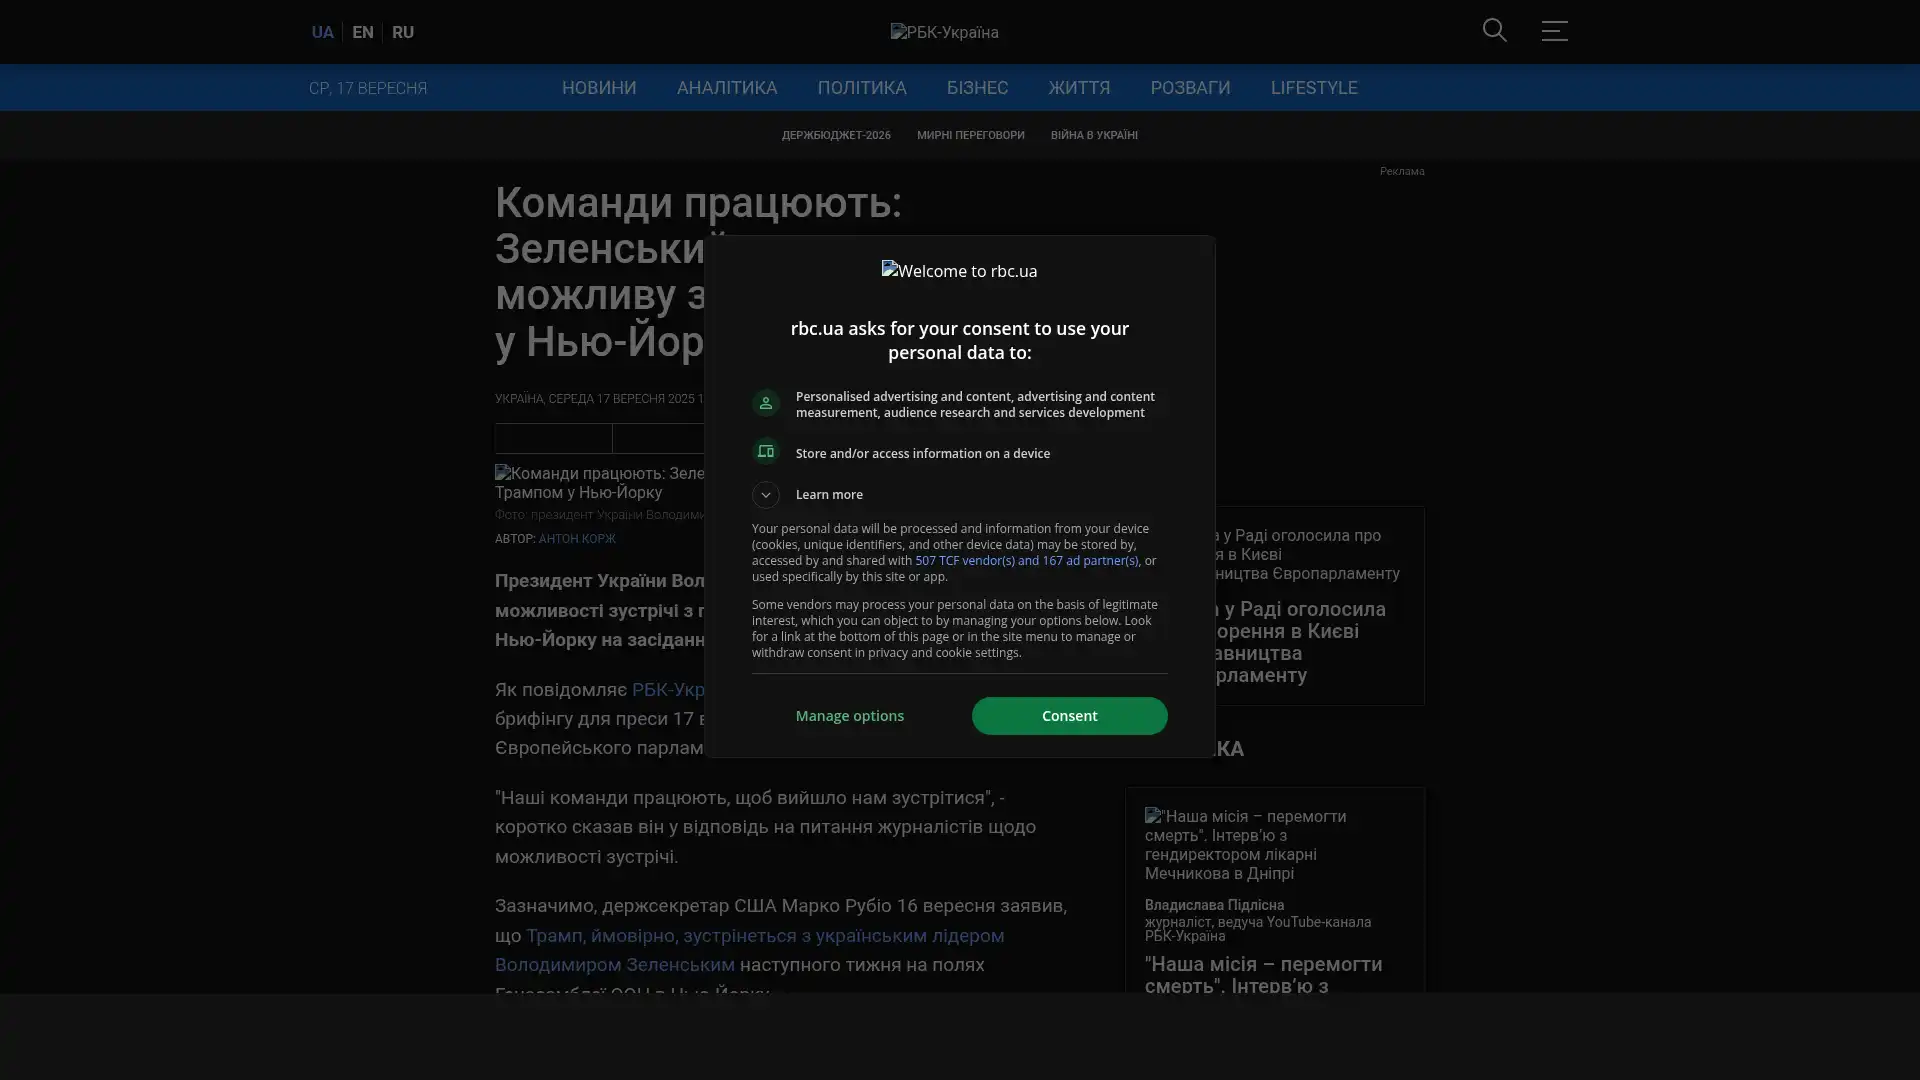Go to the ПОЛІТИКА section
Viewport: 1920px width, 1080px height.
[861, 88]
